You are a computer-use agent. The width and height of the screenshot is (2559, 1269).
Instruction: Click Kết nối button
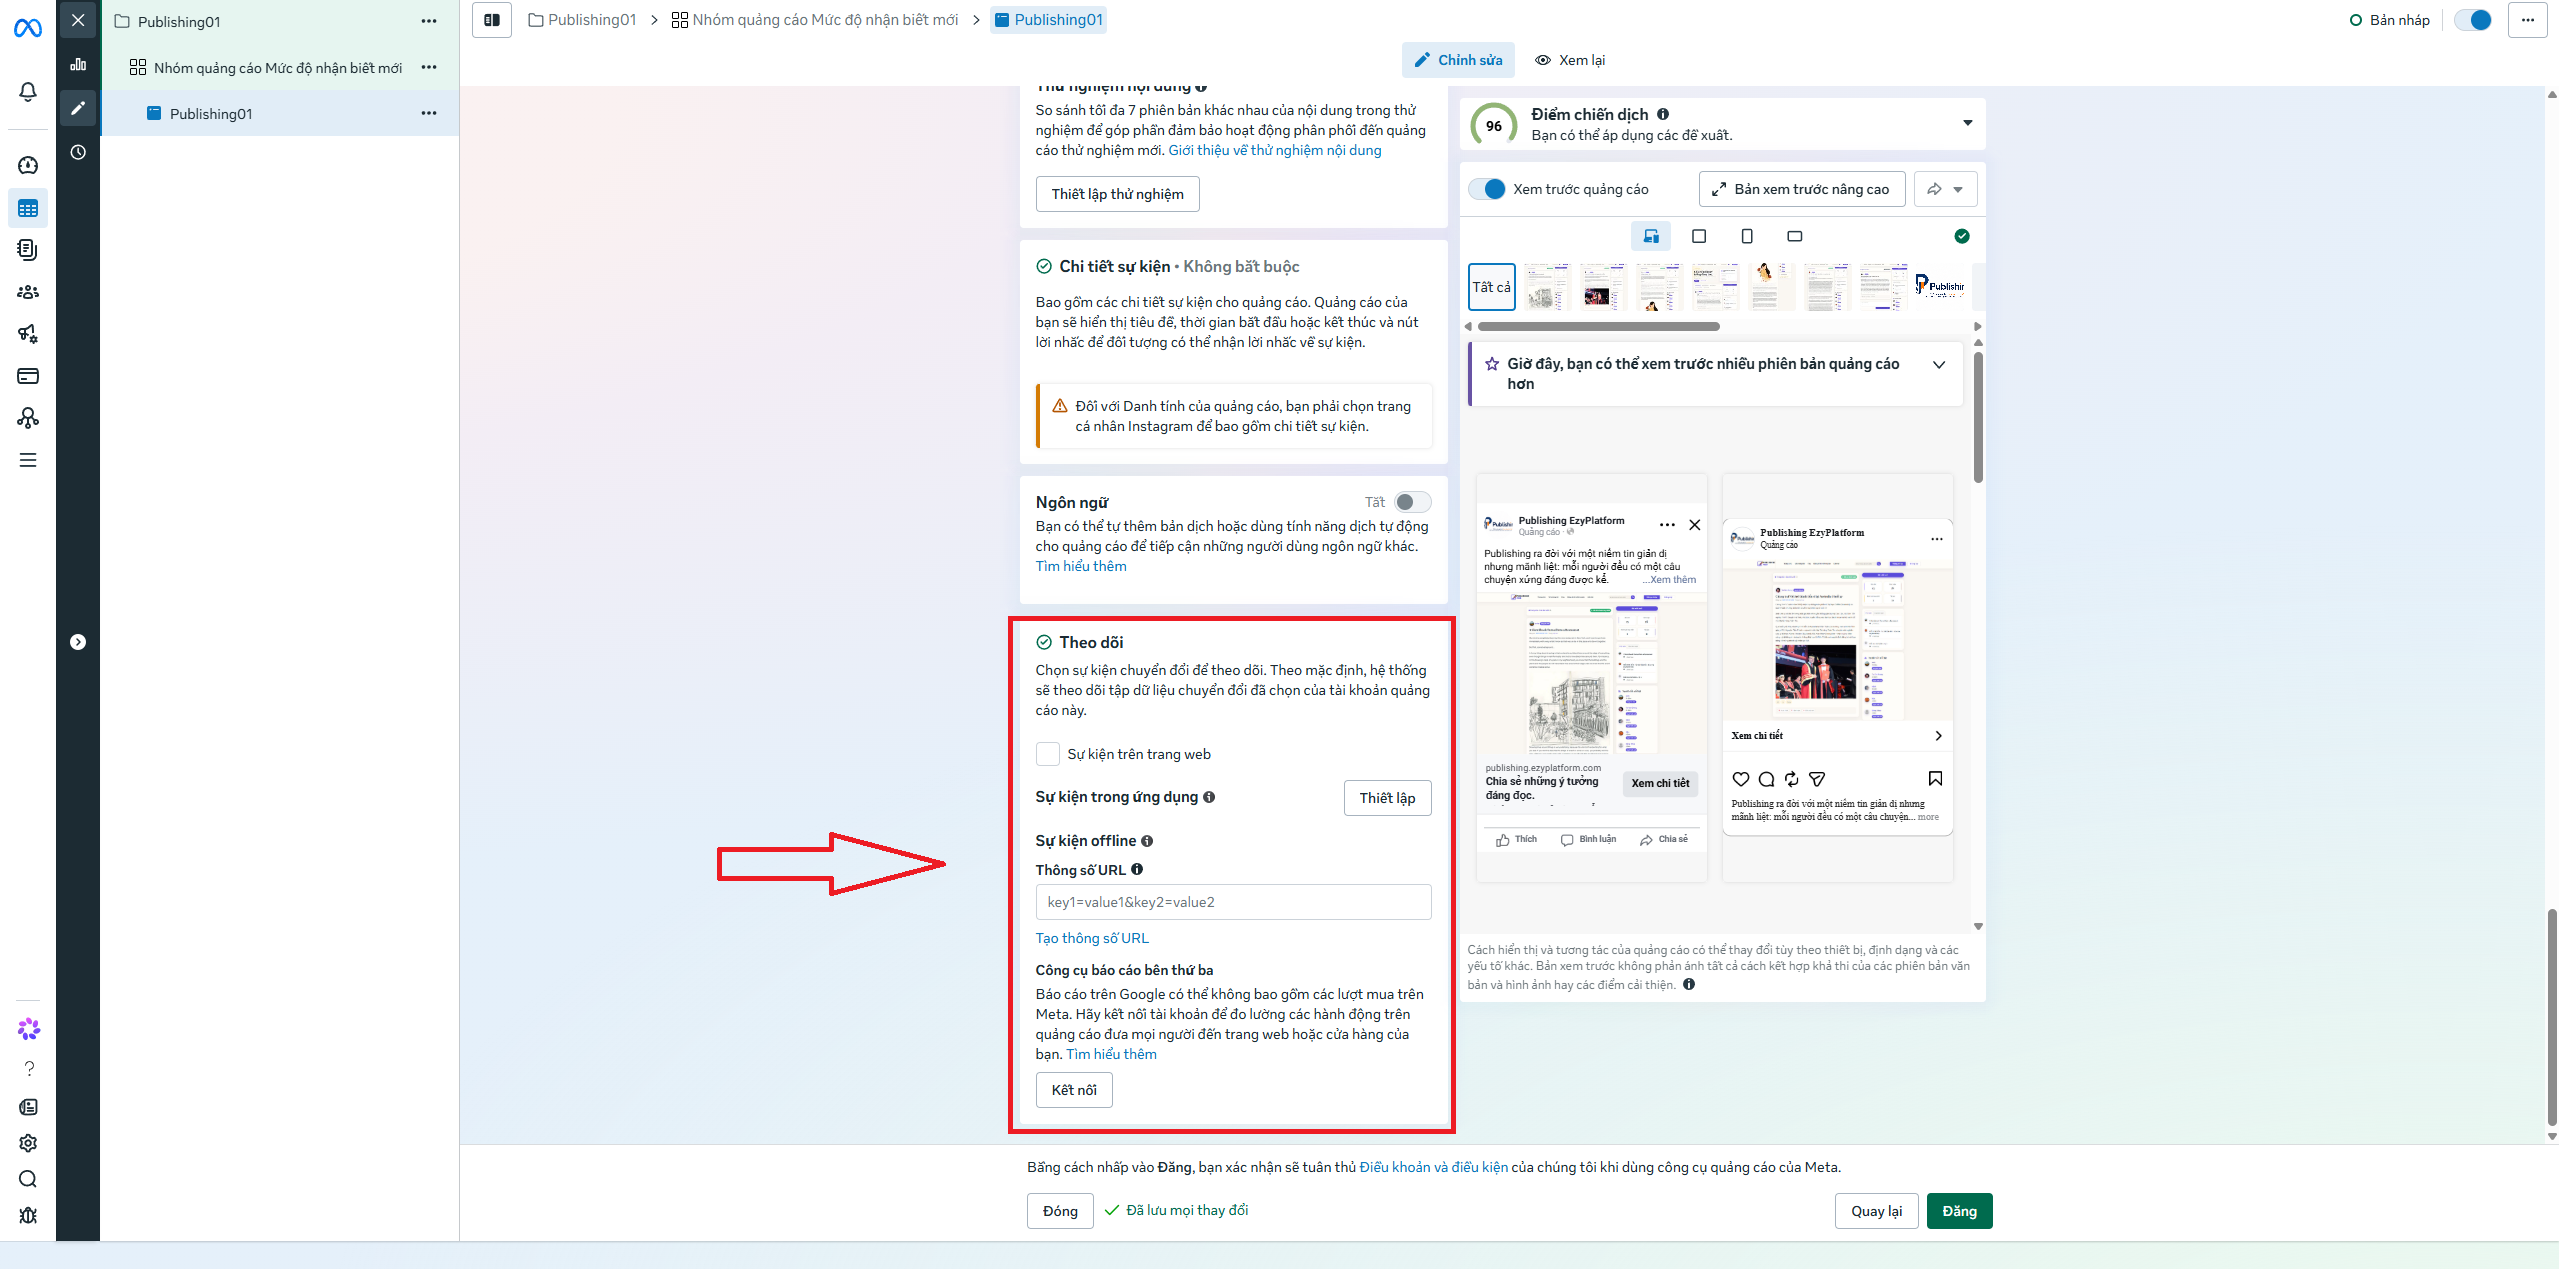1074,1090
